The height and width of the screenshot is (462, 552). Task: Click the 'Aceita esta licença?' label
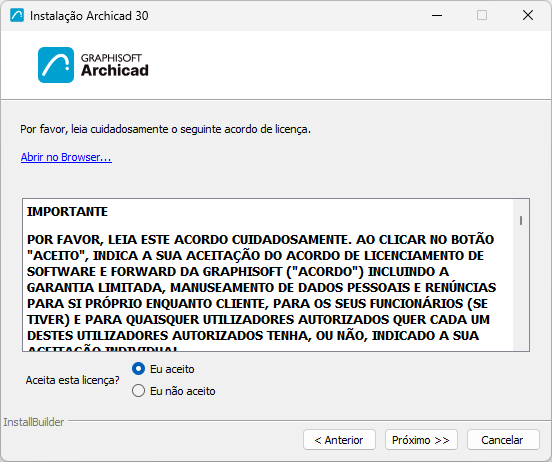click(x=73, y=380)
